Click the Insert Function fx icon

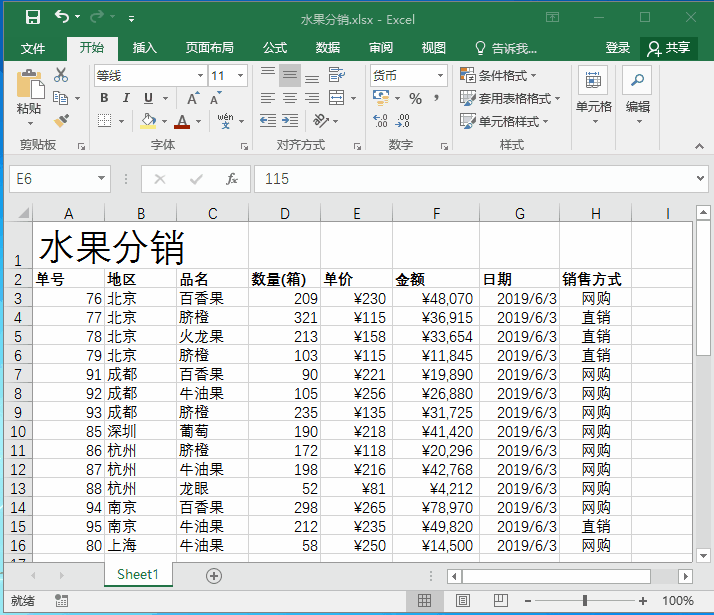(232, 179)
